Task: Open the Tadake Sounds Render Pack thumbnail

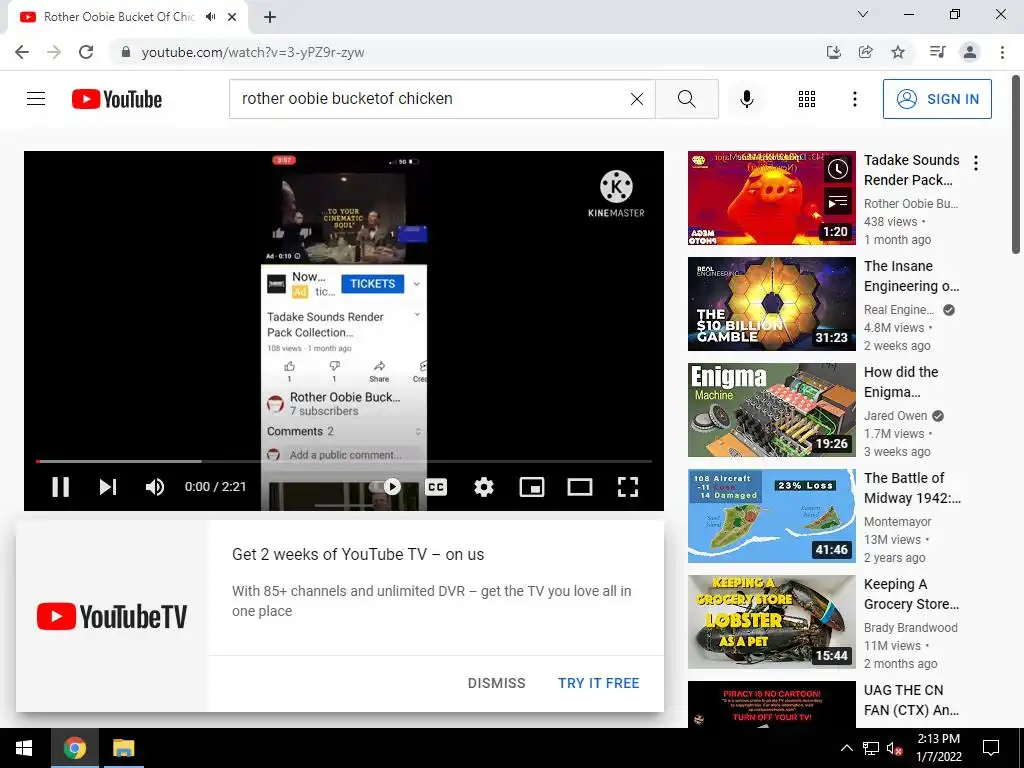Action: tap(772, 198)
